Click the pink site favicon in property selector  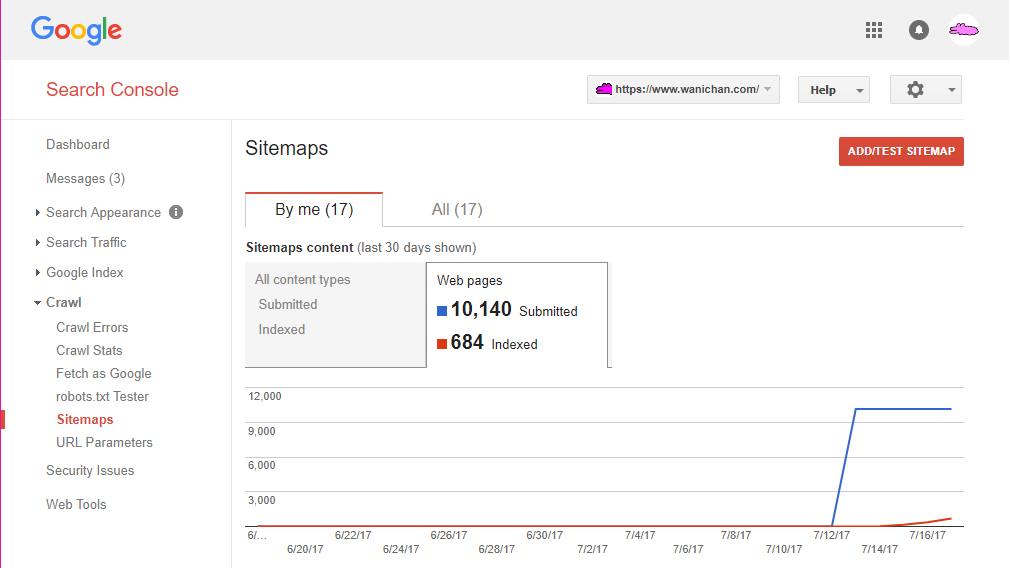click(x=604, y=89)
